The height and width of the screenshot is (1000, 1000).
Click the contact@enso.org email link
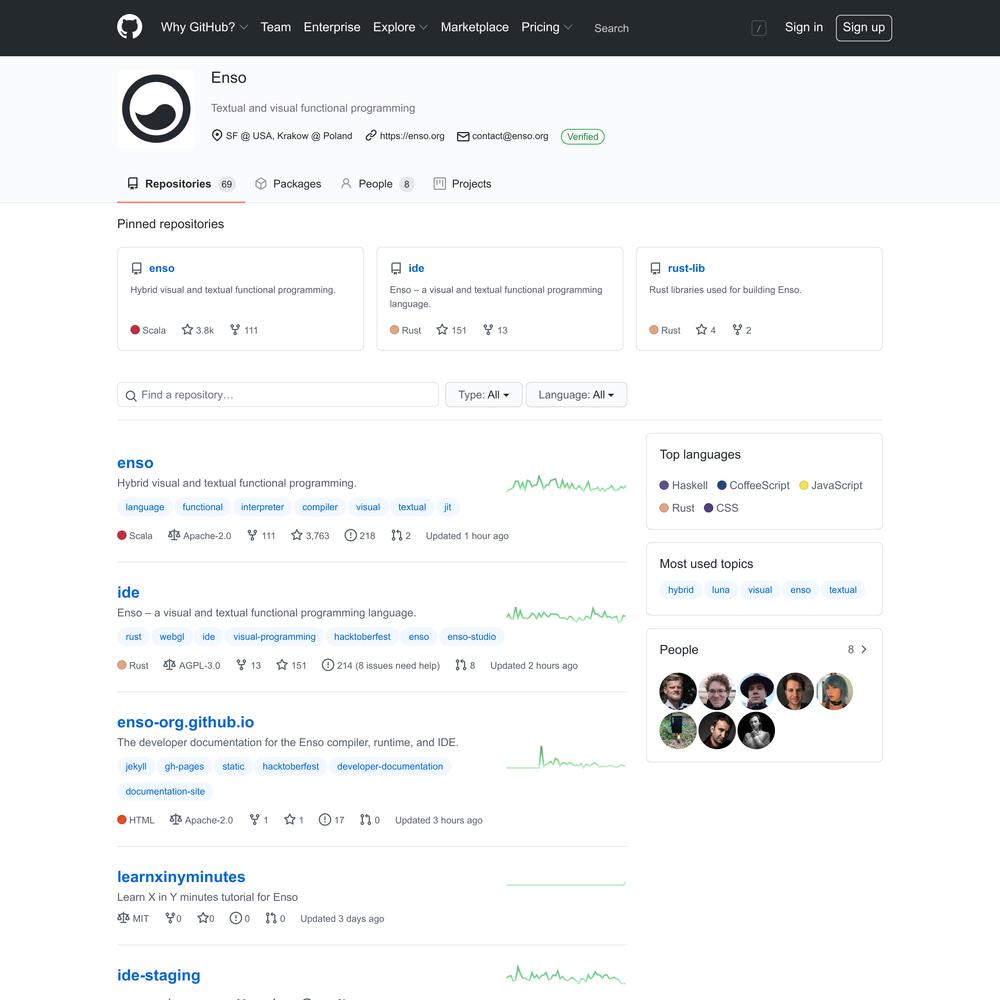(510, 136)
